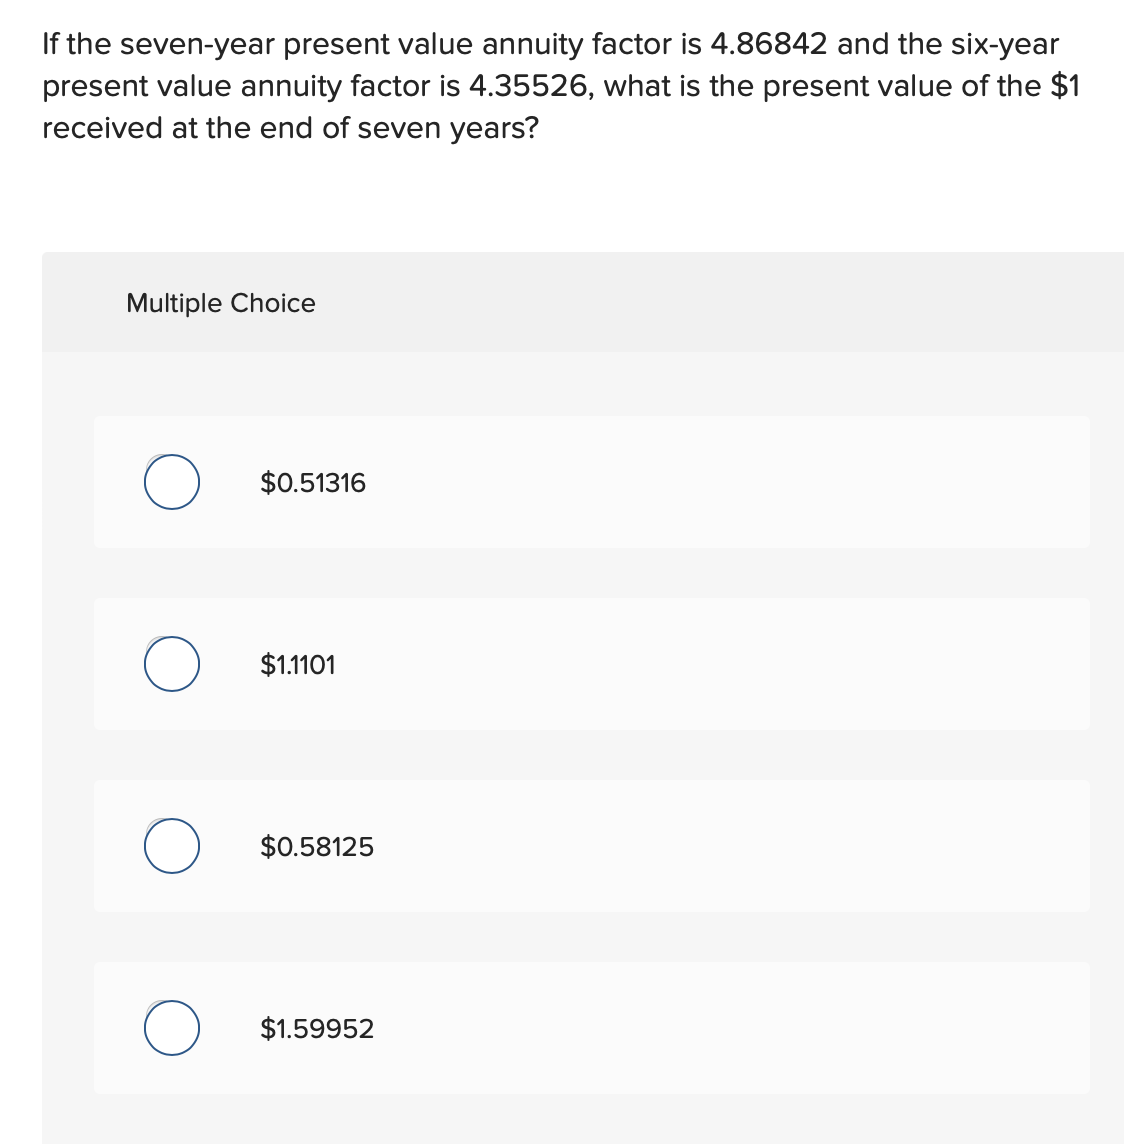Select the radio button for $1.1101
This screenshot has height=1144, width=1124.
[170, 663]
